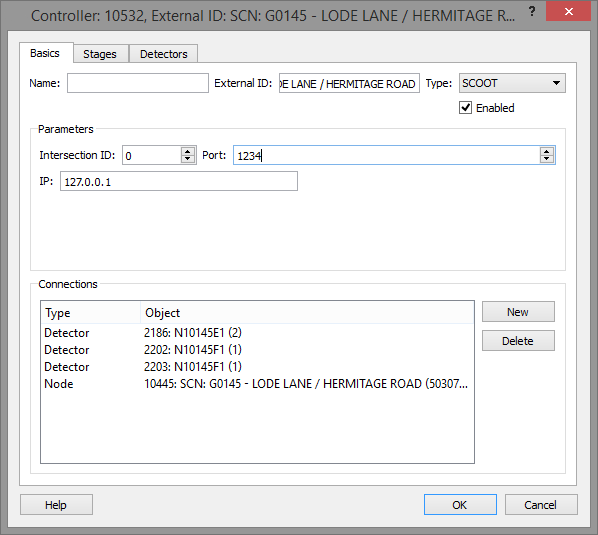Toggle the Enabled checkbox
Viewport: 598px width, 535px height.
pos(465,108)
